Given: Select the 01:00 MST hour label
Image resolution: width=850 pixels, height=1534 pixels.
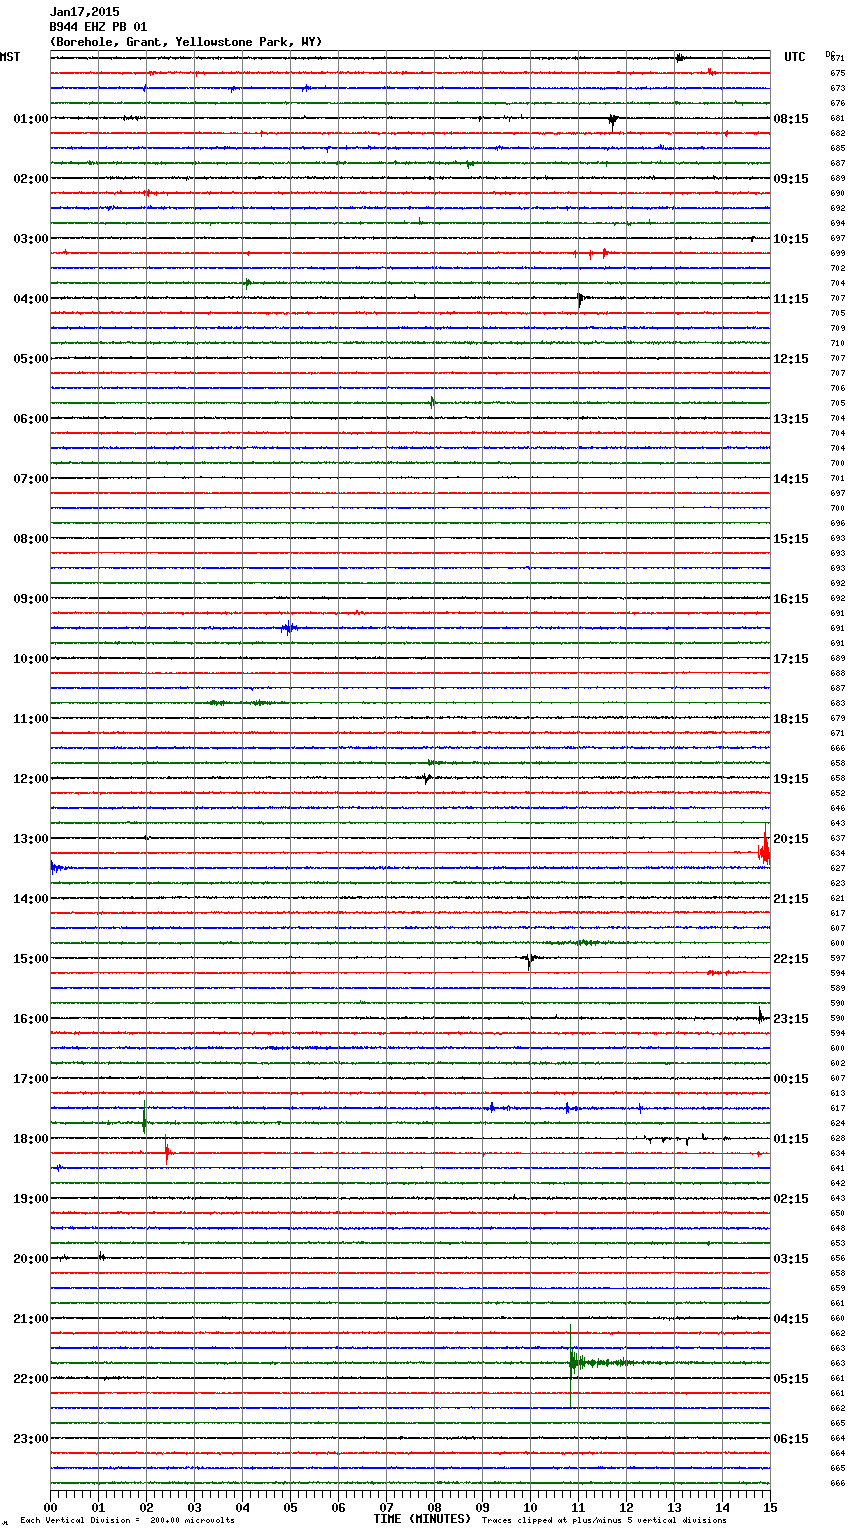Looking at the screenshot, I should [x=31, y=118].
